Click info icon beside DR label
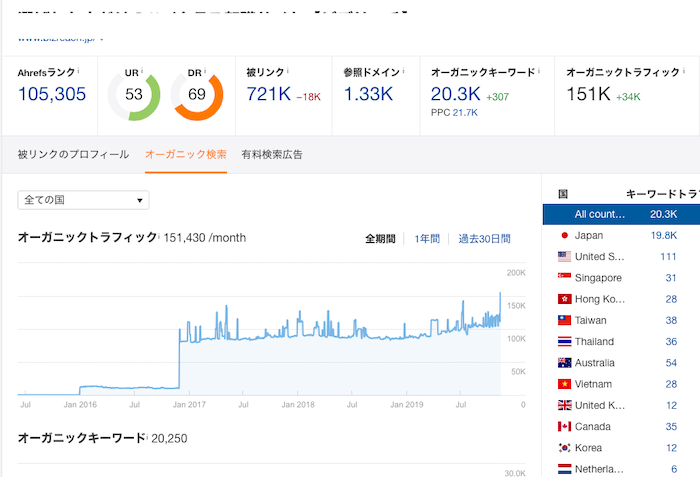The width and height of the screenshot is (700, 477). (205, 71)
